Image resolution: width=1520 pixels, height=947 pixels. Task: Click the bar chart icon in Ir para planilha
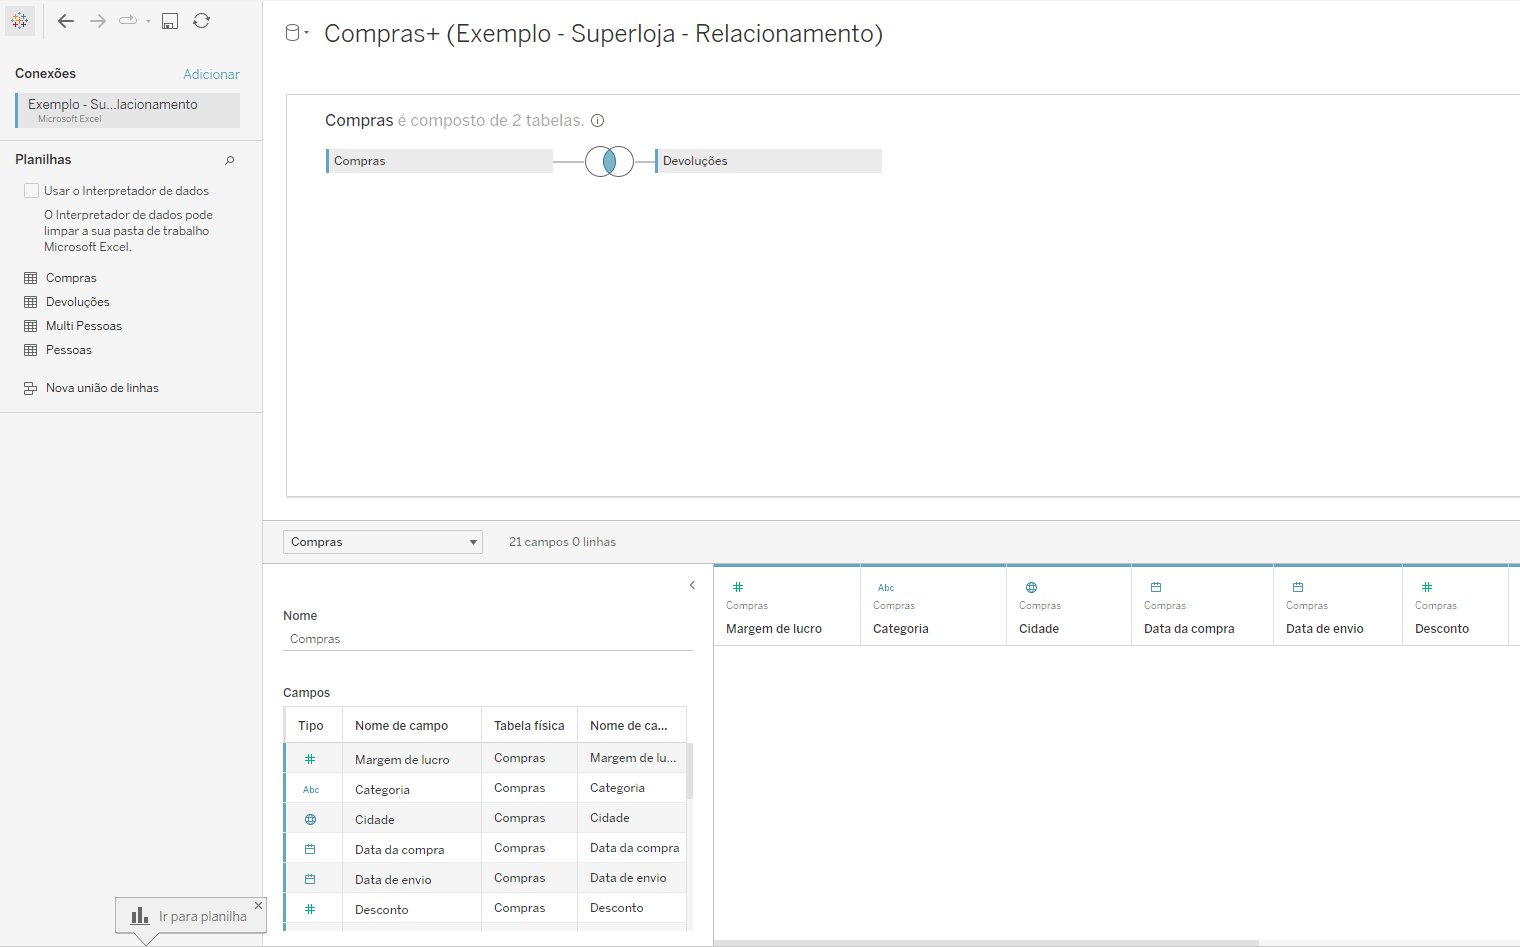[140, 916]
